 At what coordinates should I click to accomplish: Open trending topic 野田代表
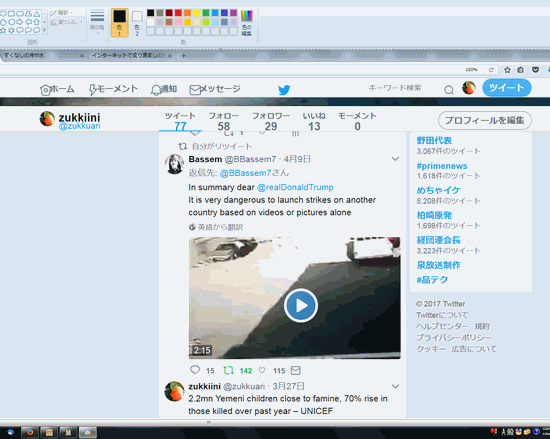coord(434,141)
